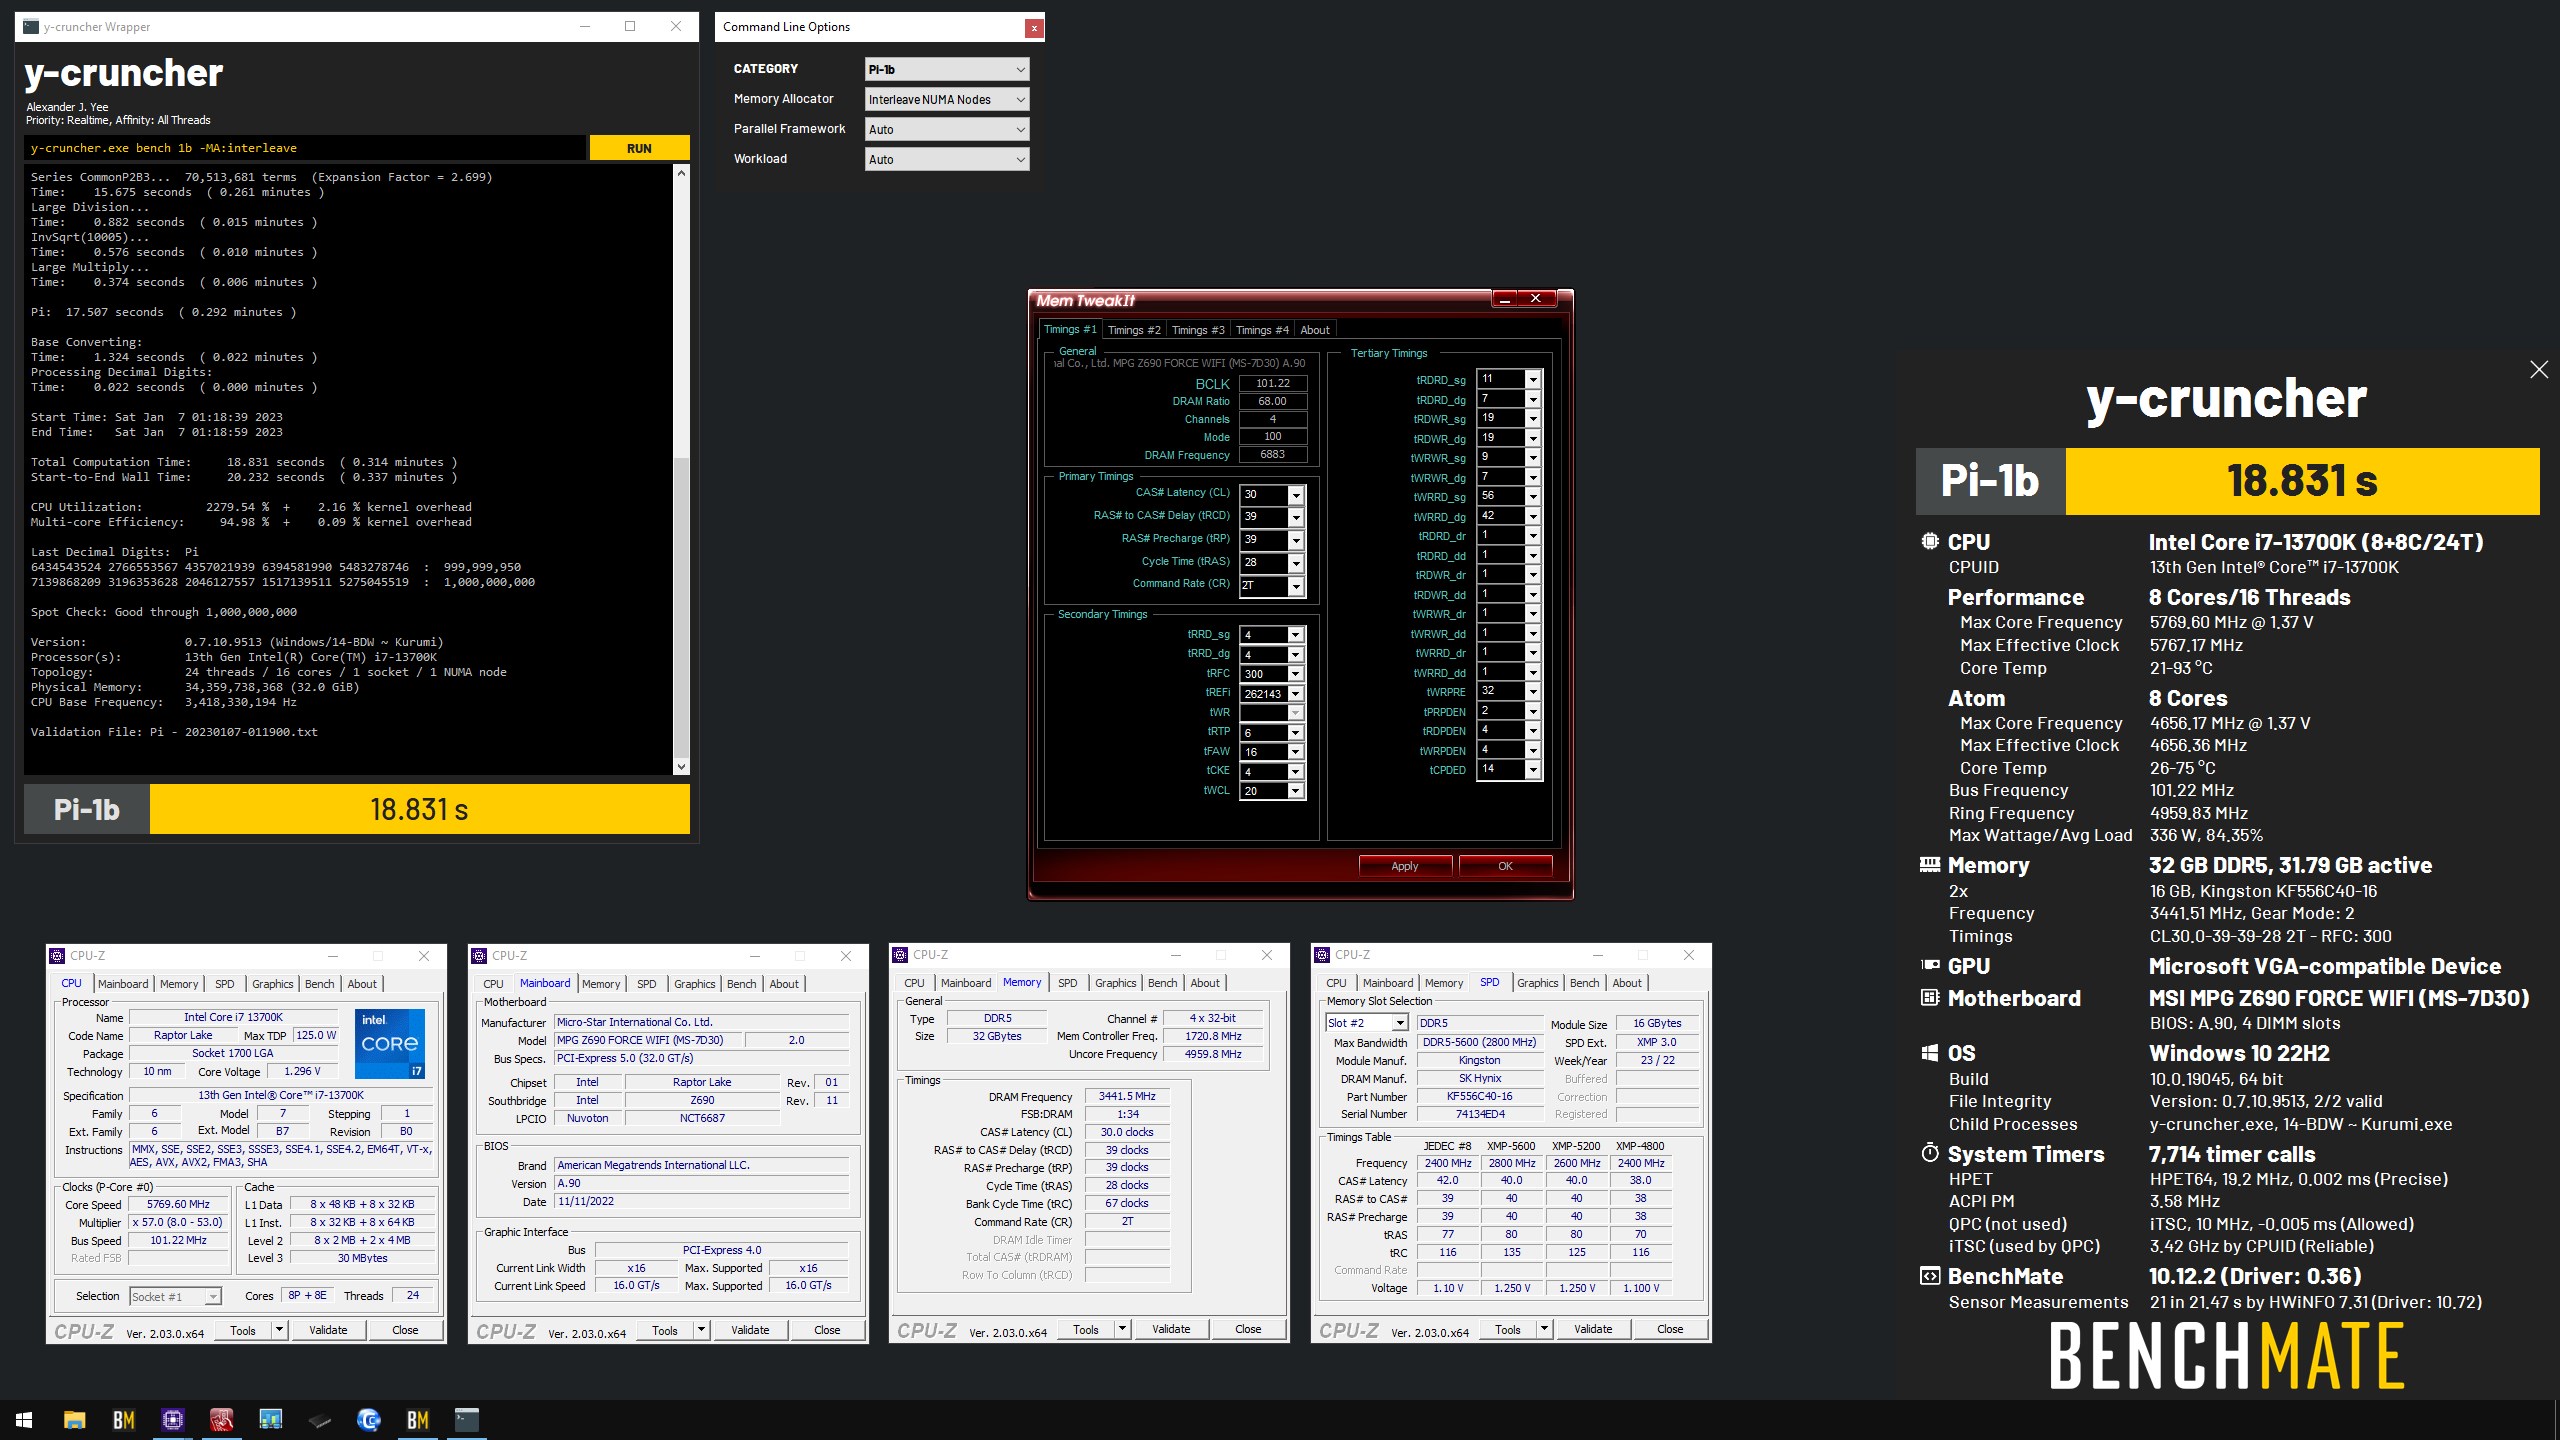Screen dimensions: 2560x1440
Task: Open File Explorer from the taskbar
Action: (x=74, y=1420)
